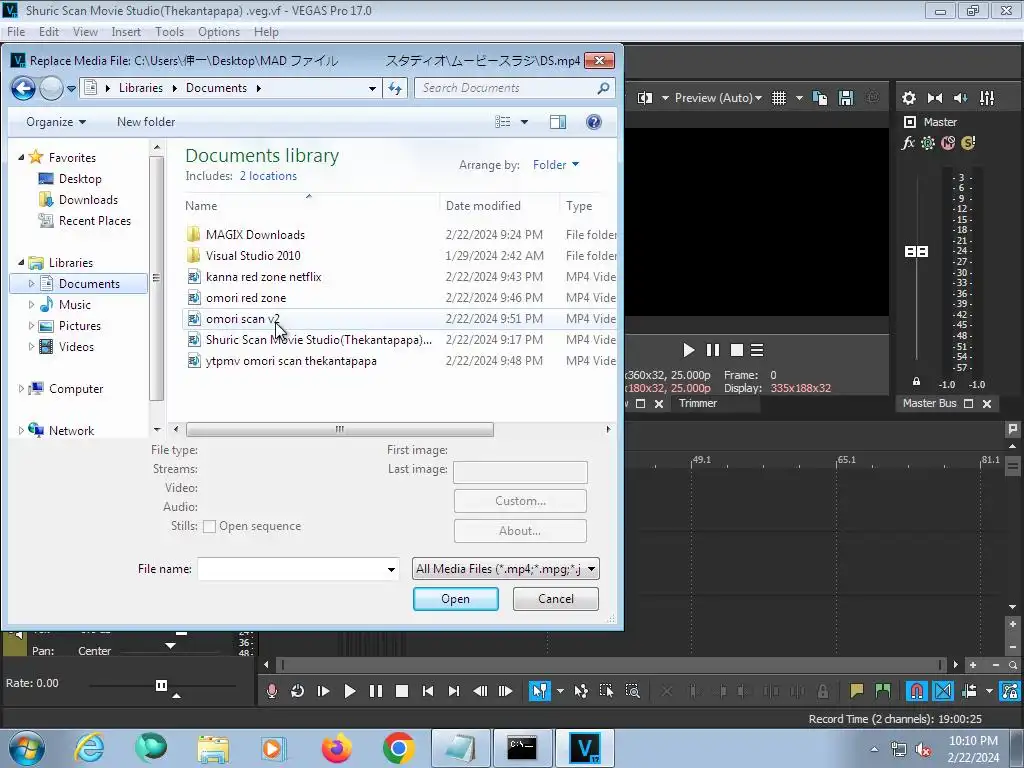Open the All Media Files type dropdown
The image size is (1024, 768).
506,569
